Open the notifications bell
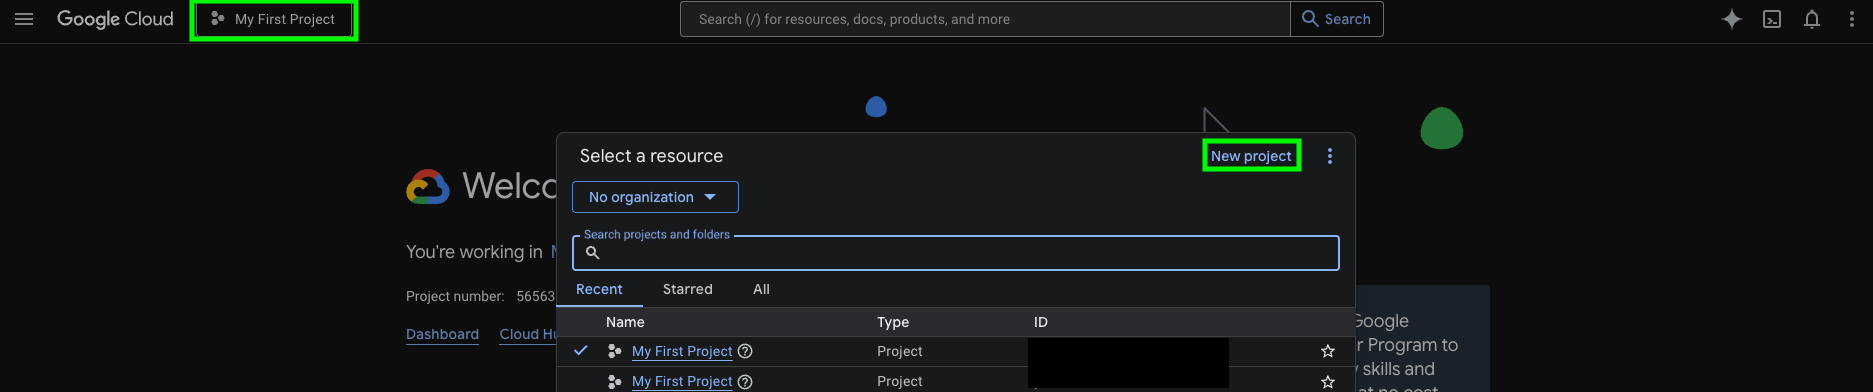Image resolution: width=1873 pixels, height=392 pixels. 1812,19
